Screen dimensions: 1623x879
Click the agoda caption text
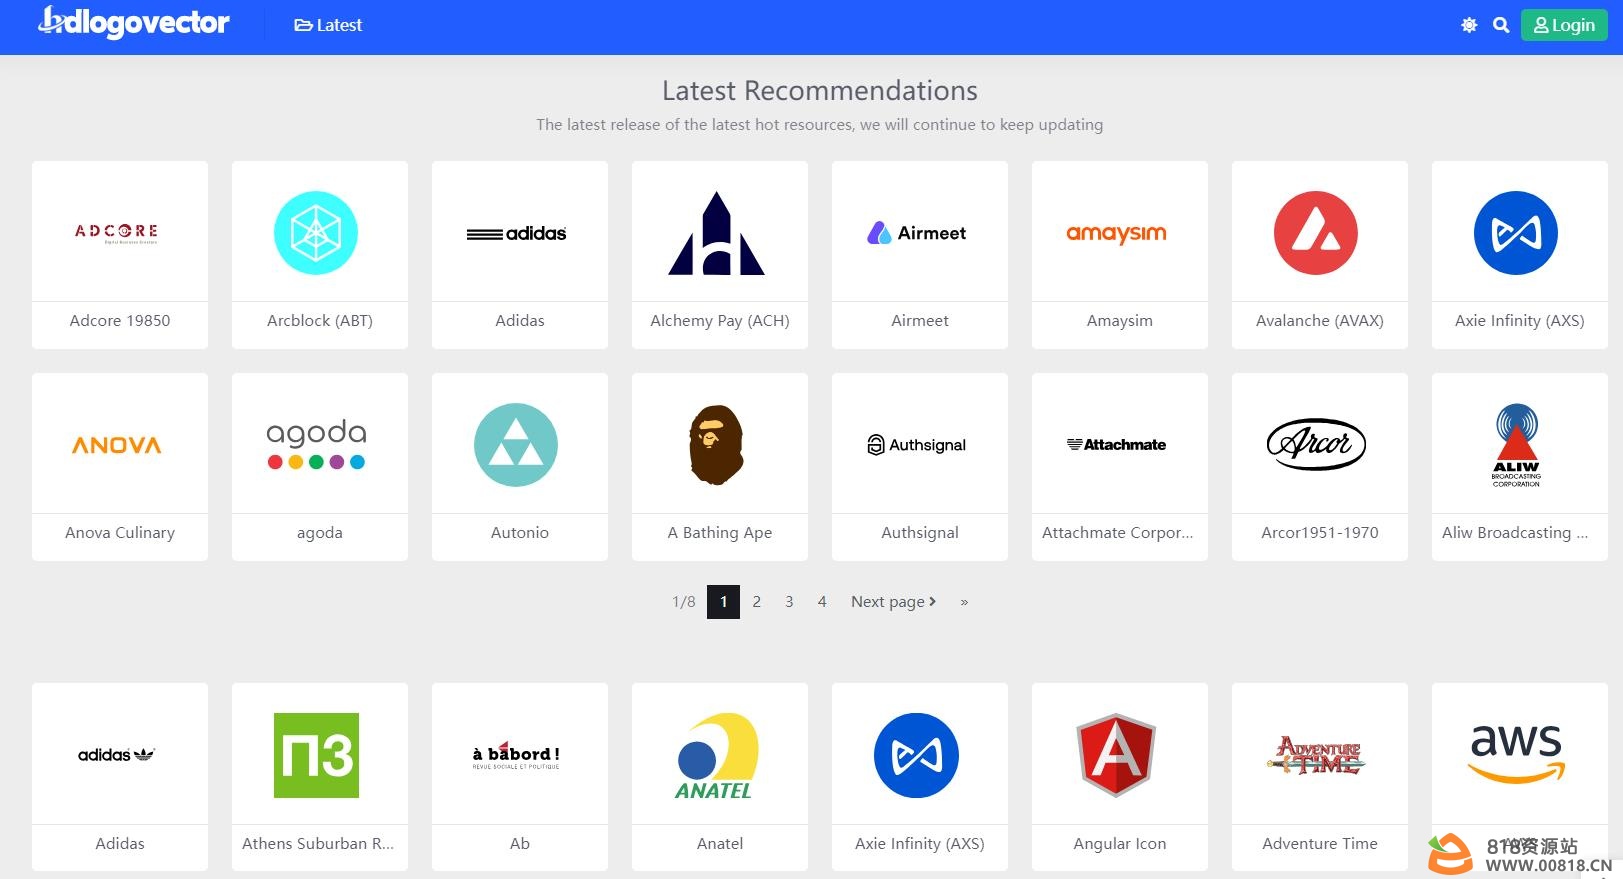click(320, 533)
